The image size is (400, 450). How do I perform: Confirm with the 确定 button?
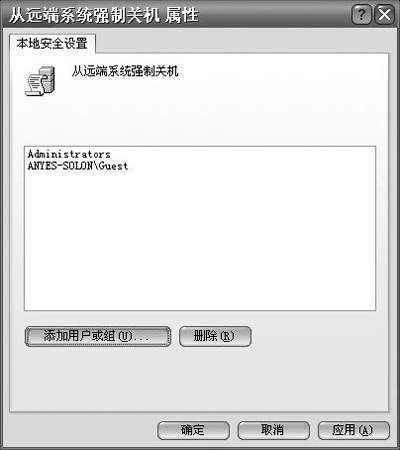(193, 430)
